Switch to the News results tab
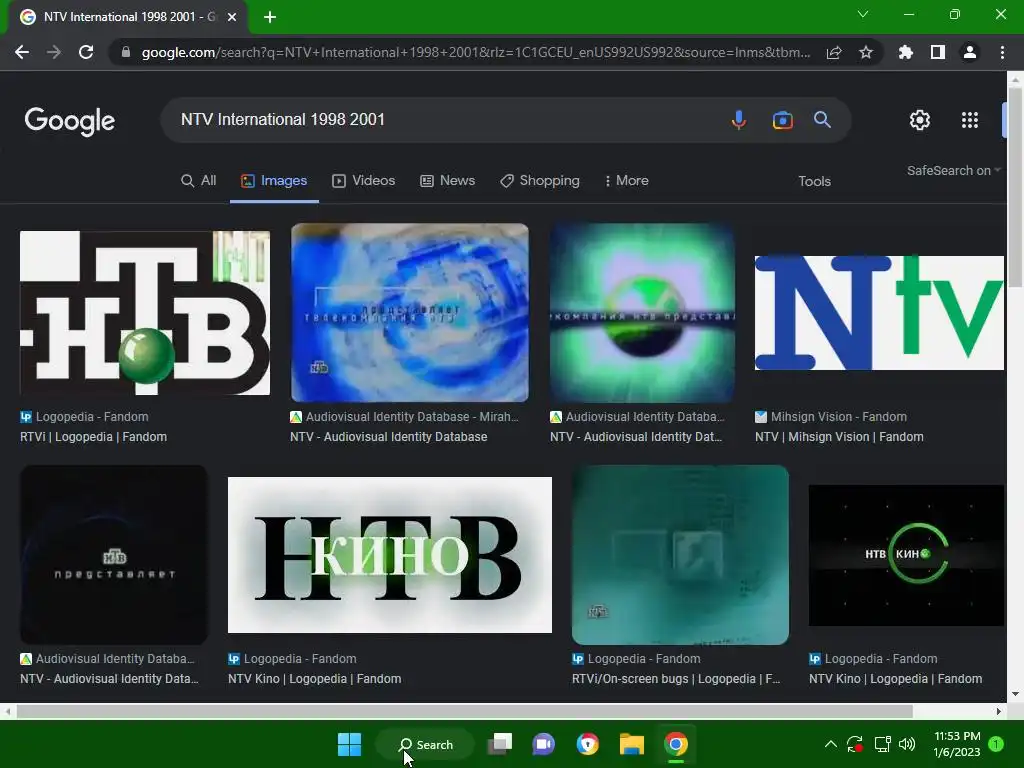Viewport: 1024px width, 768px height. point(447,181)
